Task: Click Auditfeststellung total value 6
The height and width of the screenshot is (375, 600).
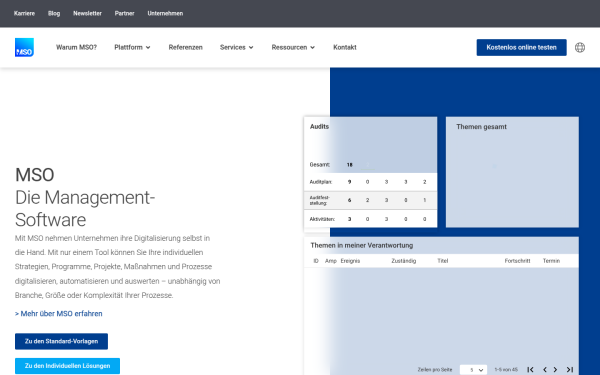Action: 349,200
